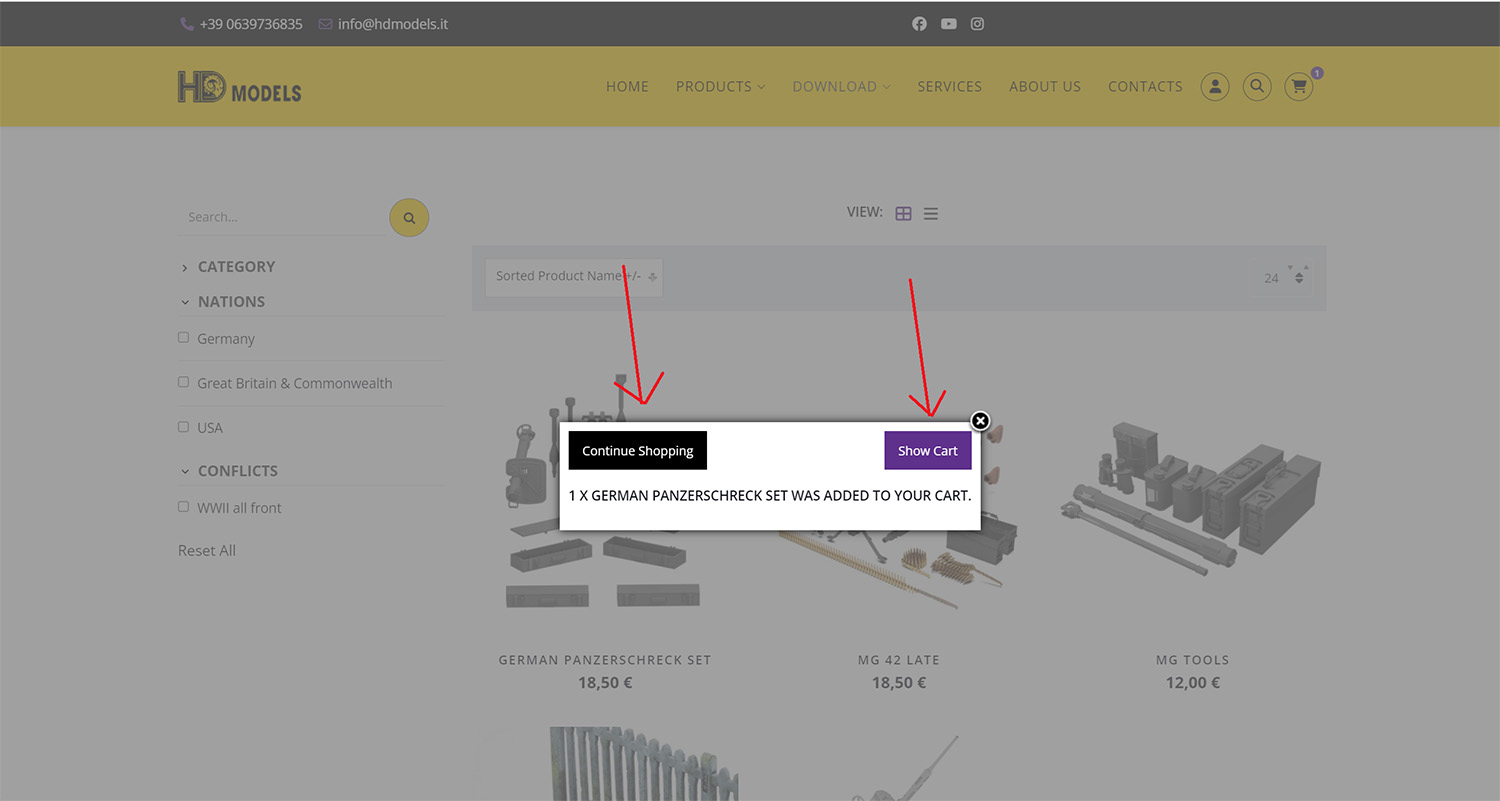Expand the CATEGORY filter section

[236, 267]
